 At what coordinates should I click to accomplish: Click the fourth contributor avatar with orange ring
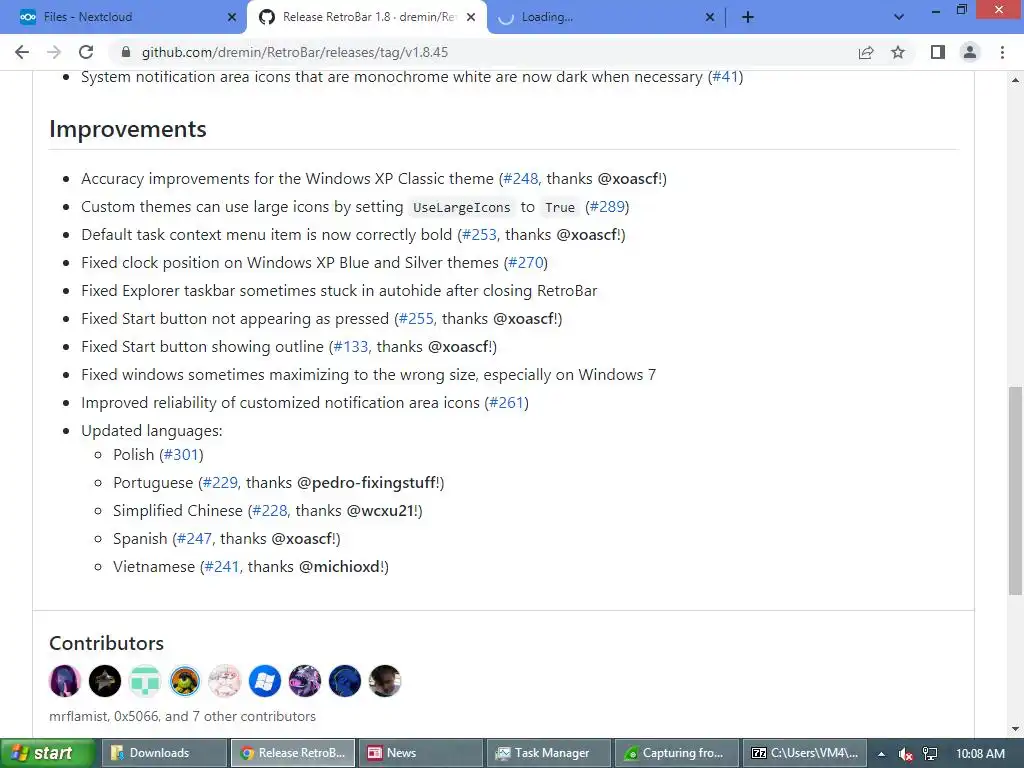coord(185,681)
